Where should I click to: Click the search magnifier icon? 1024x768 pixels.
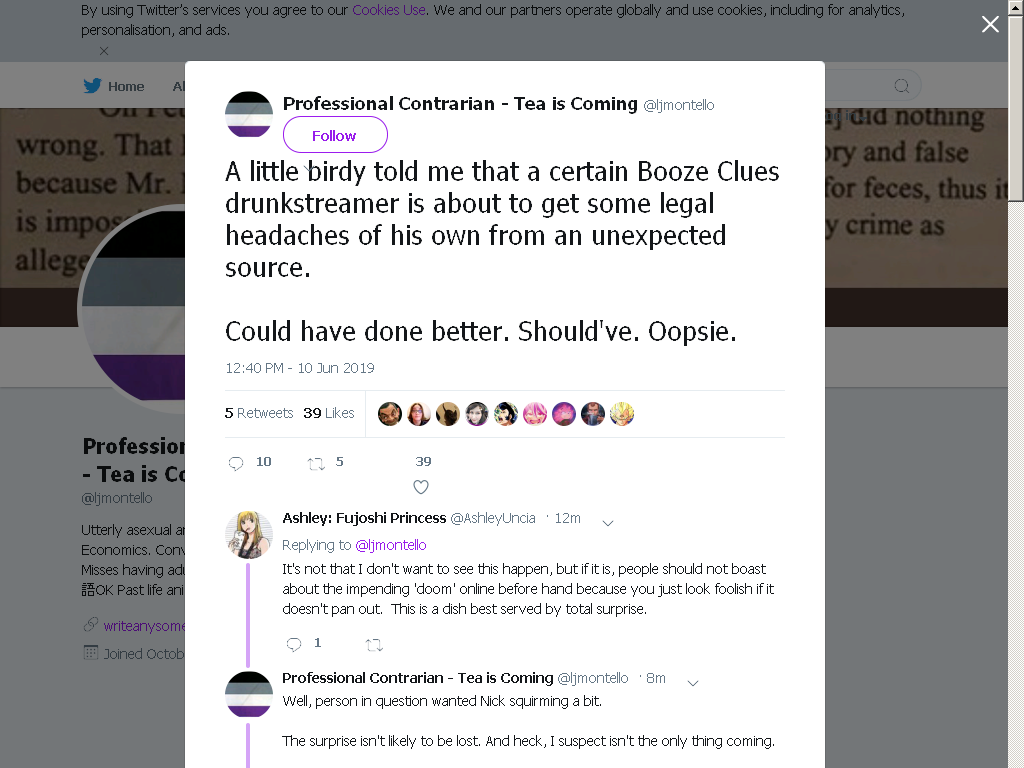pyautogui.click(x=901, y=86)
